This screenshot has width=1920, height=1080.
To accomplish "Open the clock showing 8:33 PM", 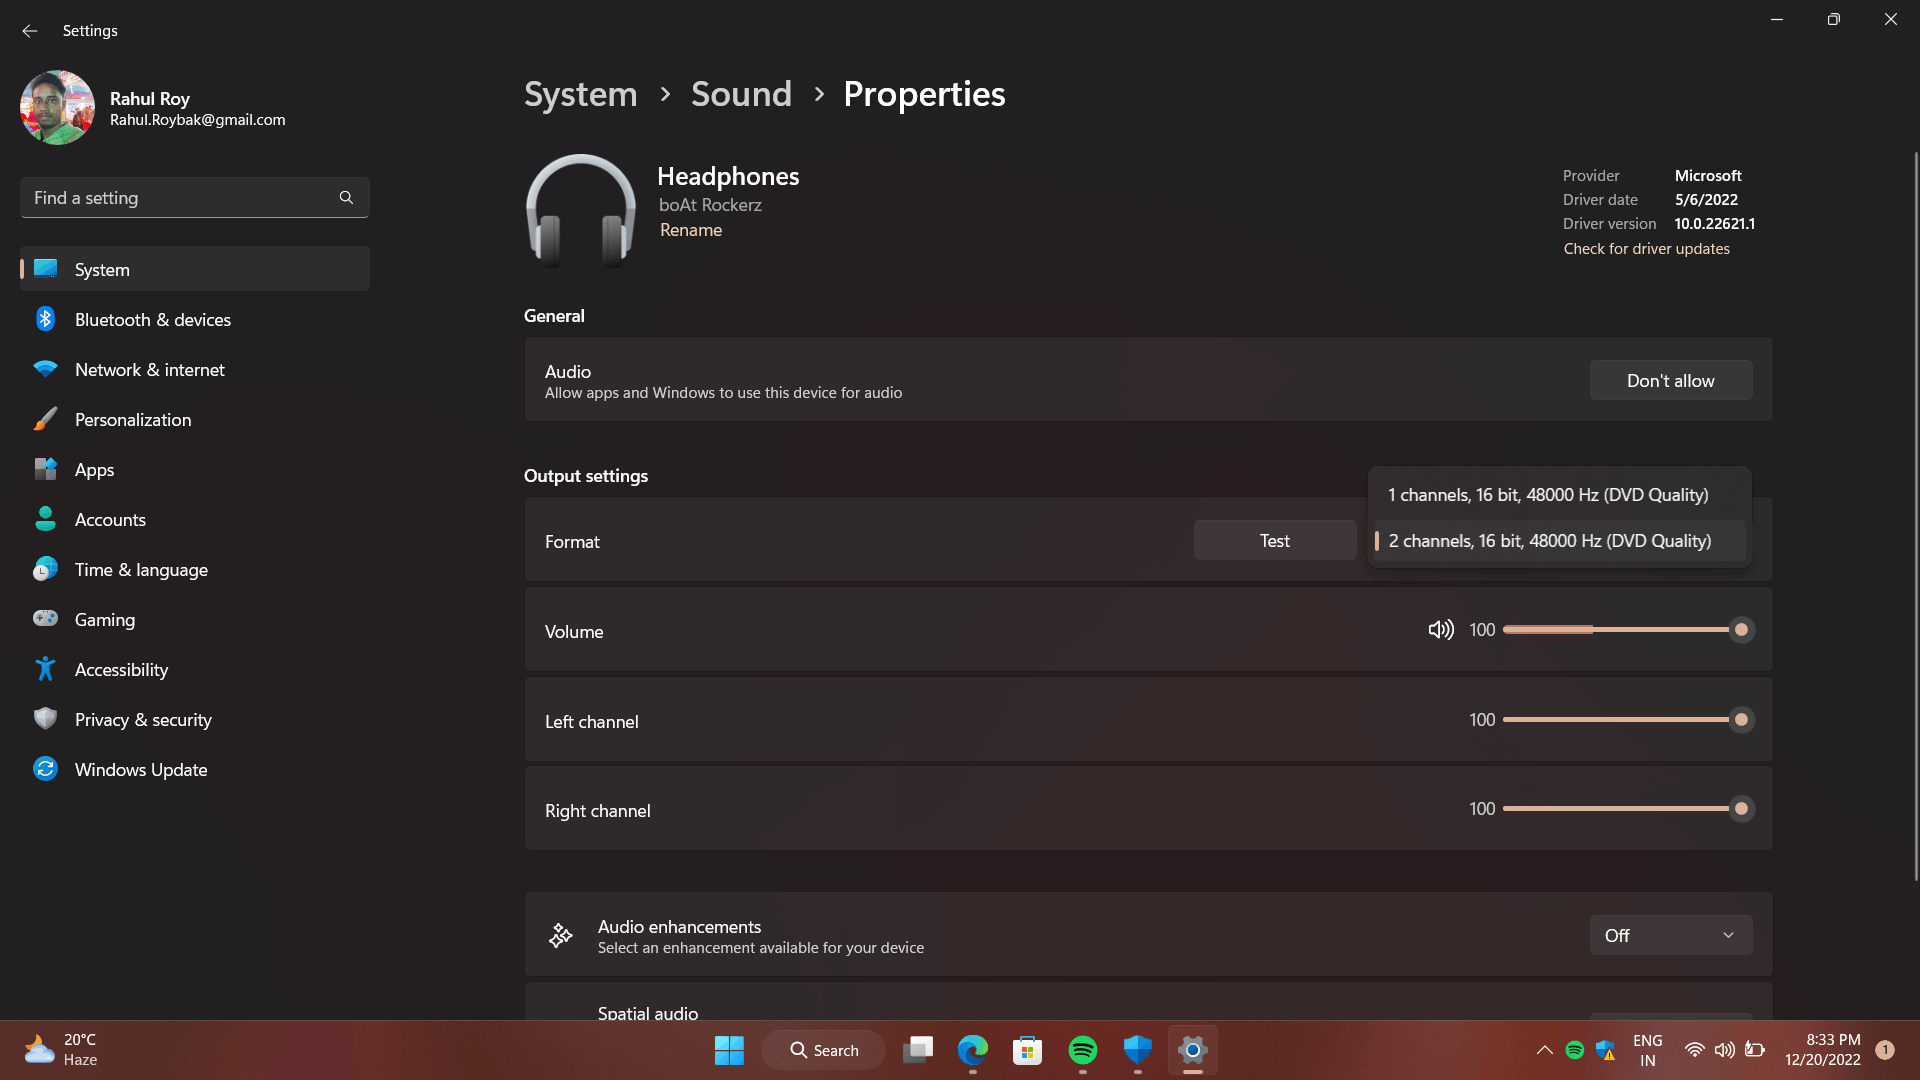I will (x=1822, y=1050).
